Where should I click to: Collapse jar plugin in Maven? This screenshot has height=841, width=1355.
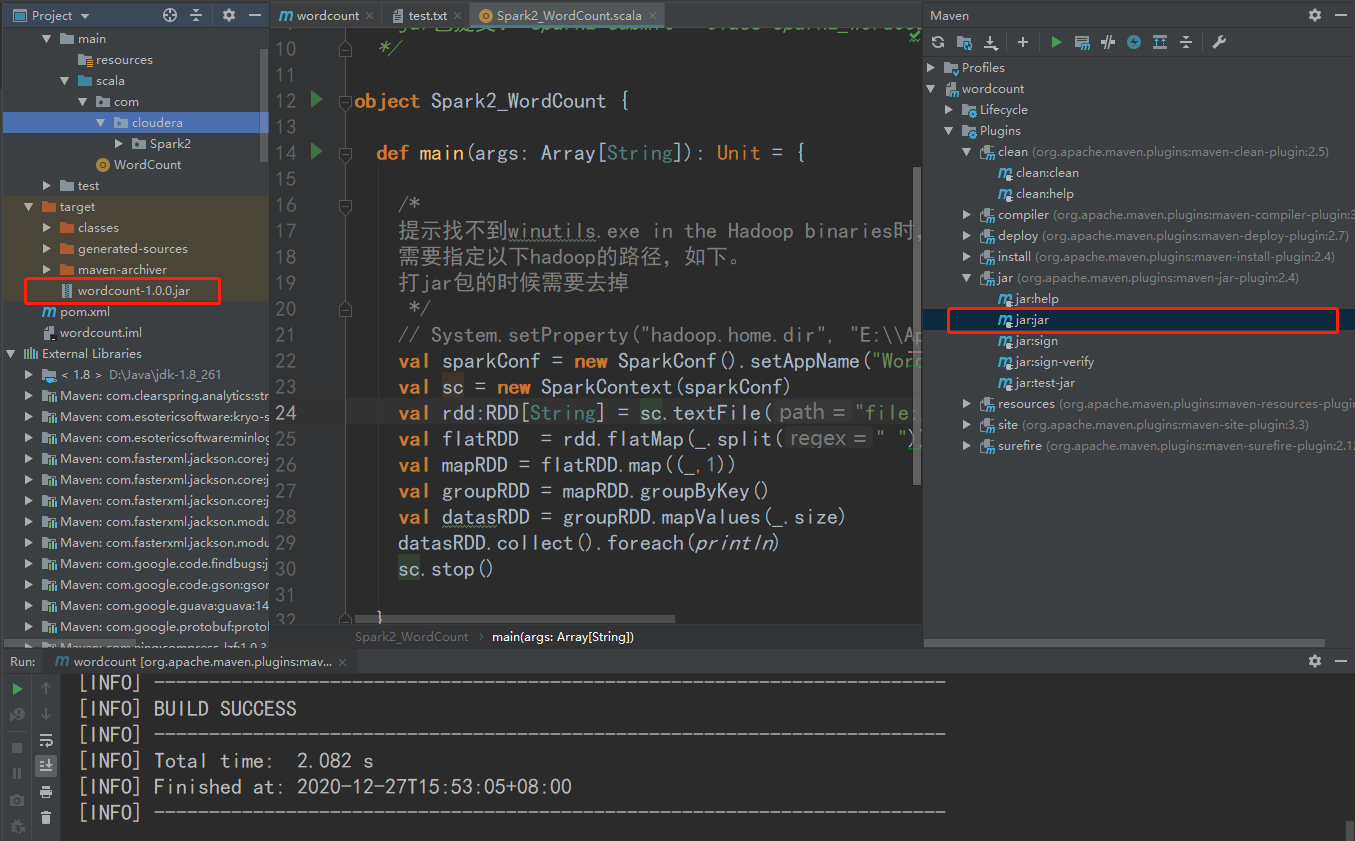[967, 278]
